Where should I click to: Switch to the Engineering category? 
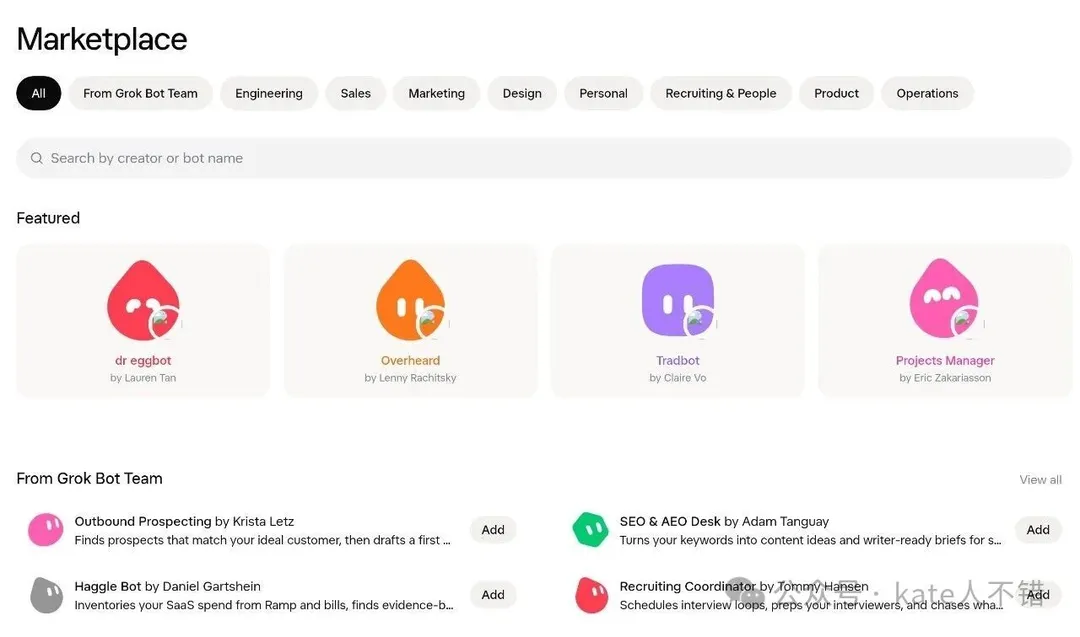click(269, 93)
